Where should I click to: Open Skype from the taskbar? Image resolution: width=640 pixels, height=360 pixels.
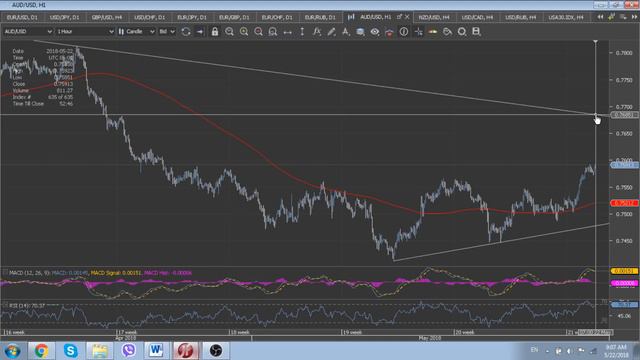[x=70, y=351]
